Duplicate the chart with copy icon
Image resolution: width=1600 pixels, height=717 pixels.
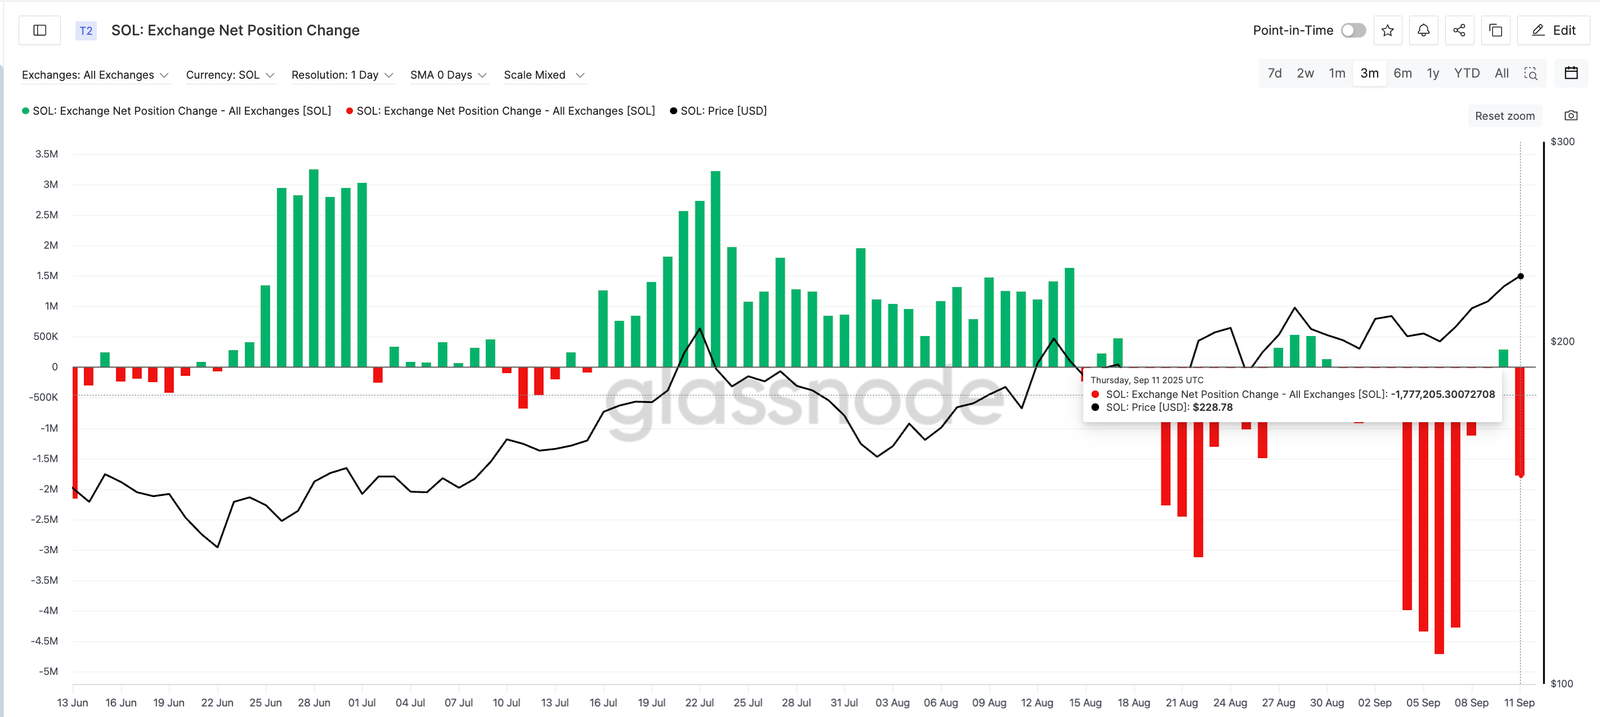[x=1495, y=30]
